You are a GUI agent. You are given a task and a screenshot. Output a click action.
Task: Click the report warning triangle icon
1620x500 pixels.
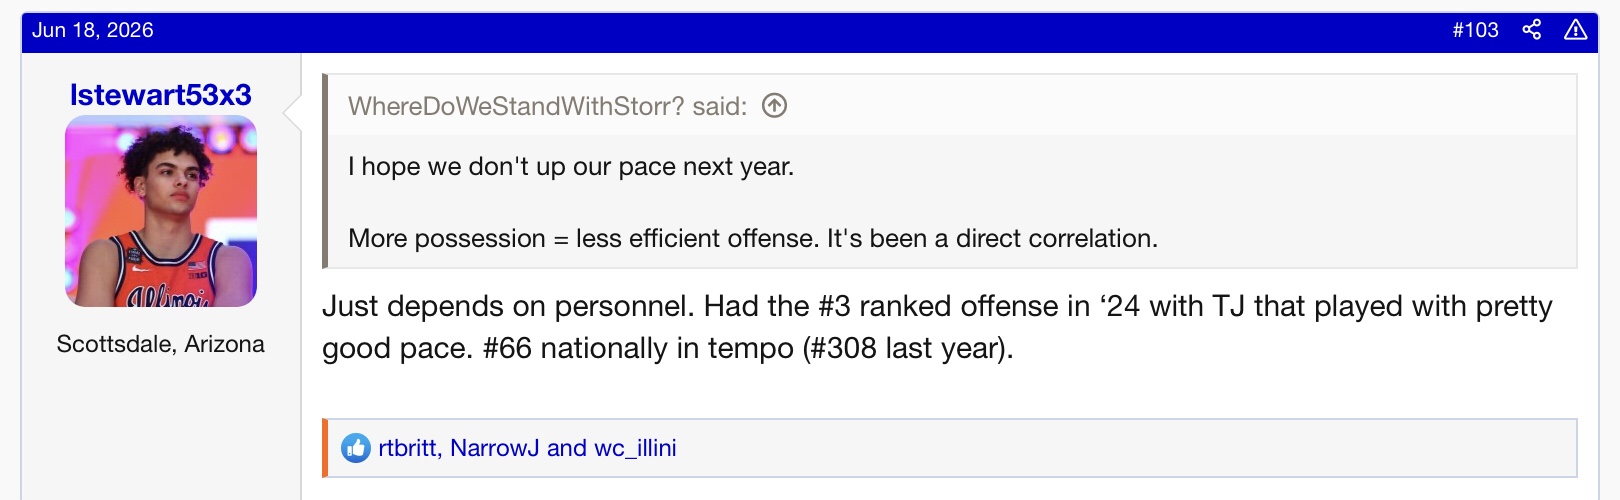[1576, 30]
